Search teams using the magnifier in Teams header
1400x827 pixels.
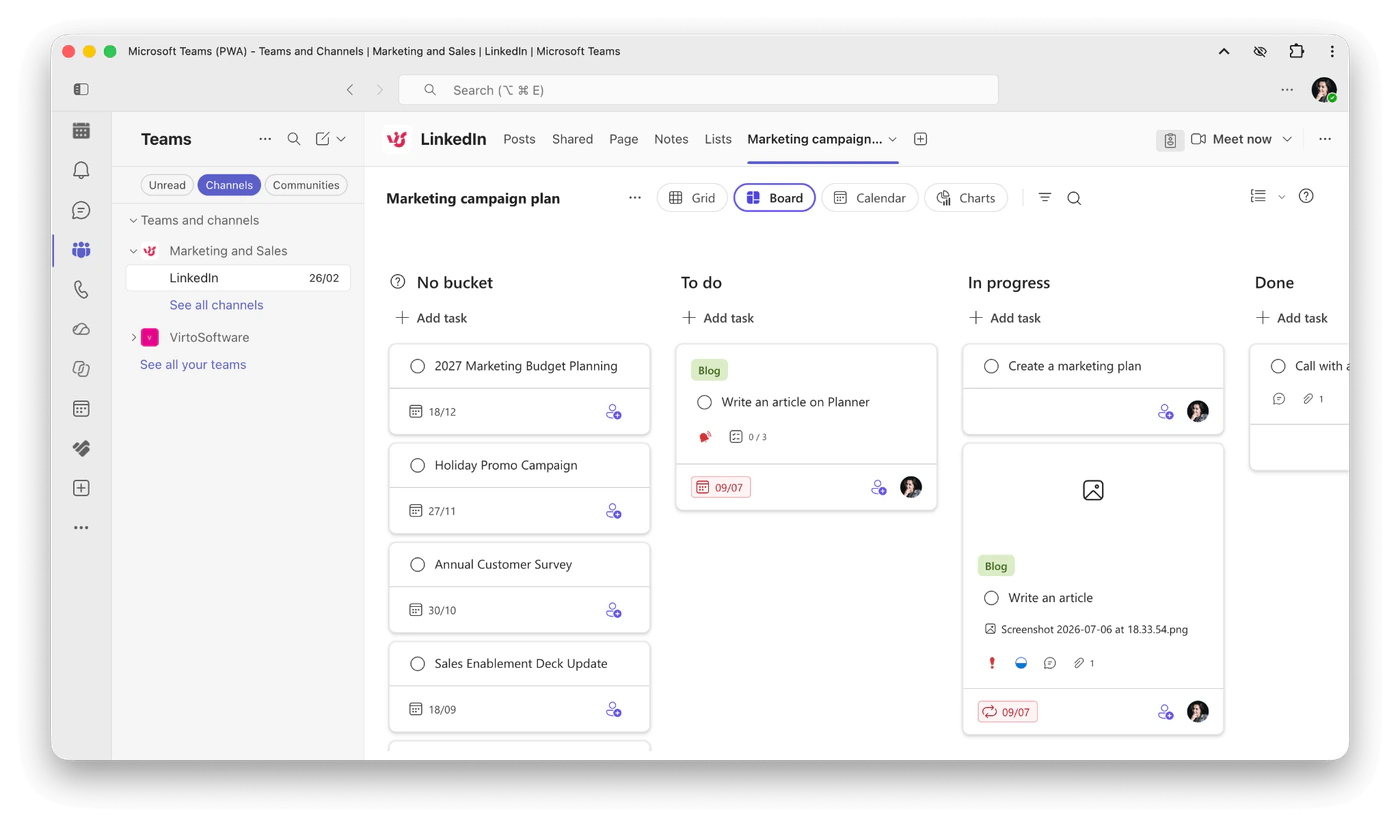(294, 139)
